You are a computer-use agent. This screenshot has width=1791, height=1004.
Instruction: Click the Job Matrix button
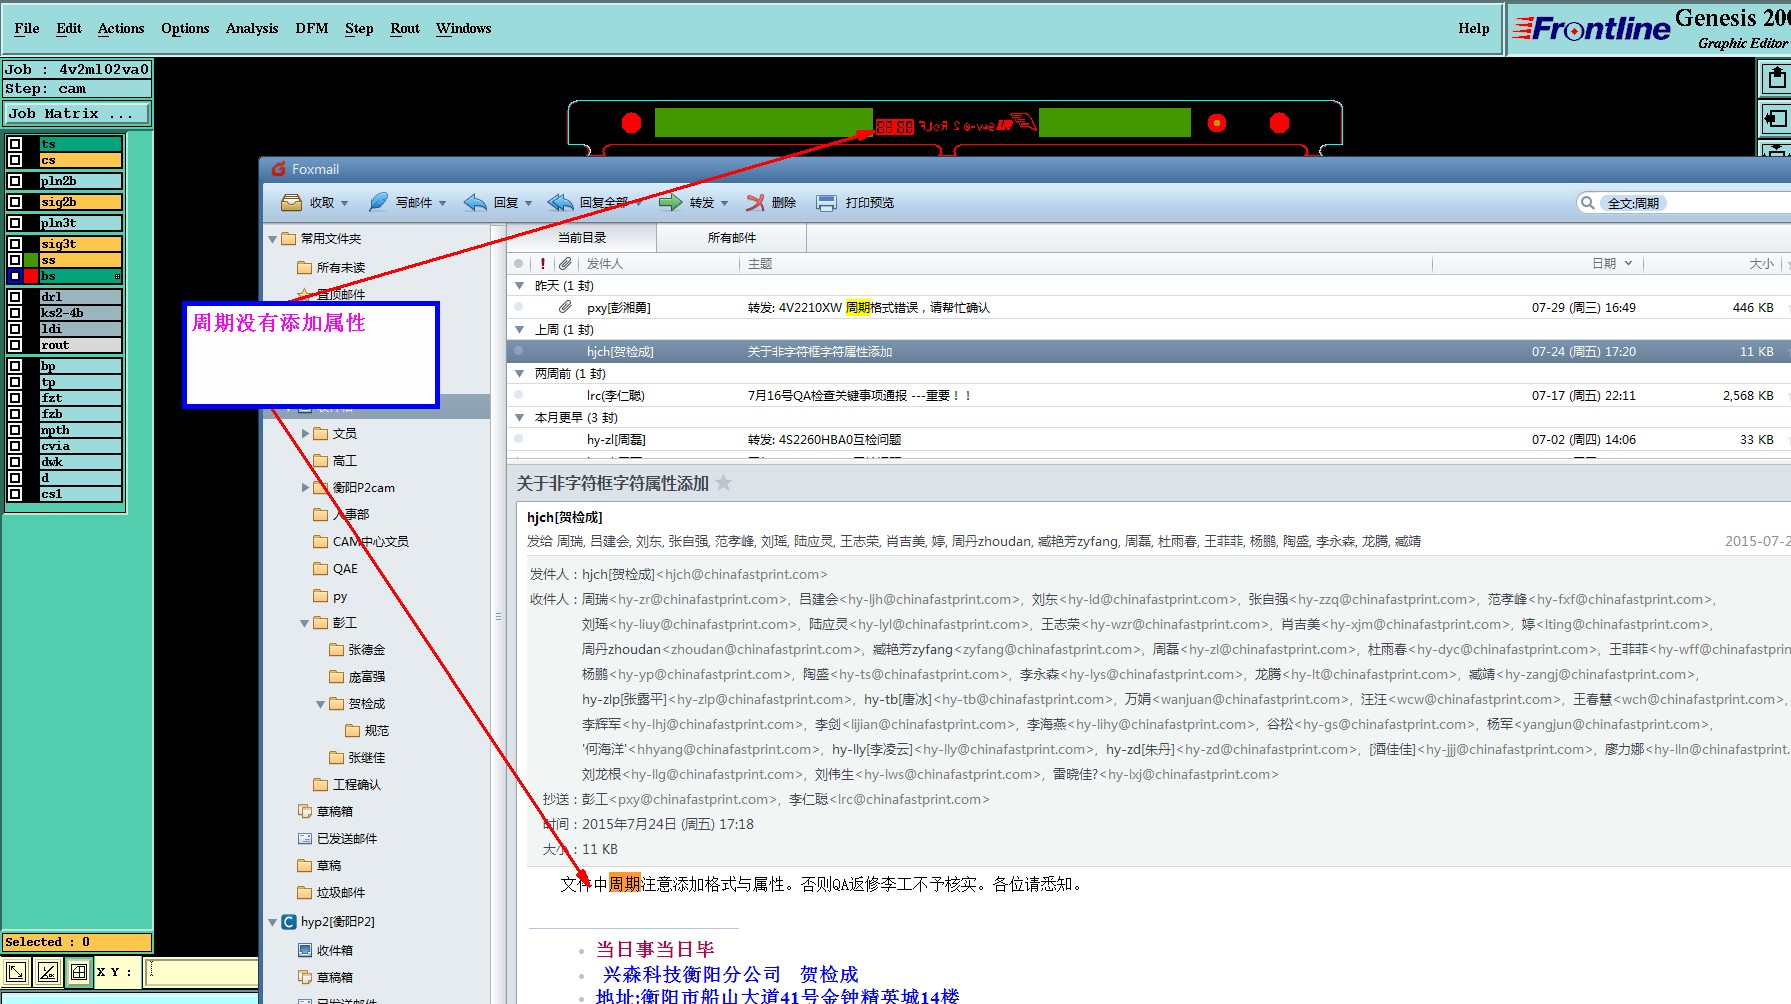[77, 114]
